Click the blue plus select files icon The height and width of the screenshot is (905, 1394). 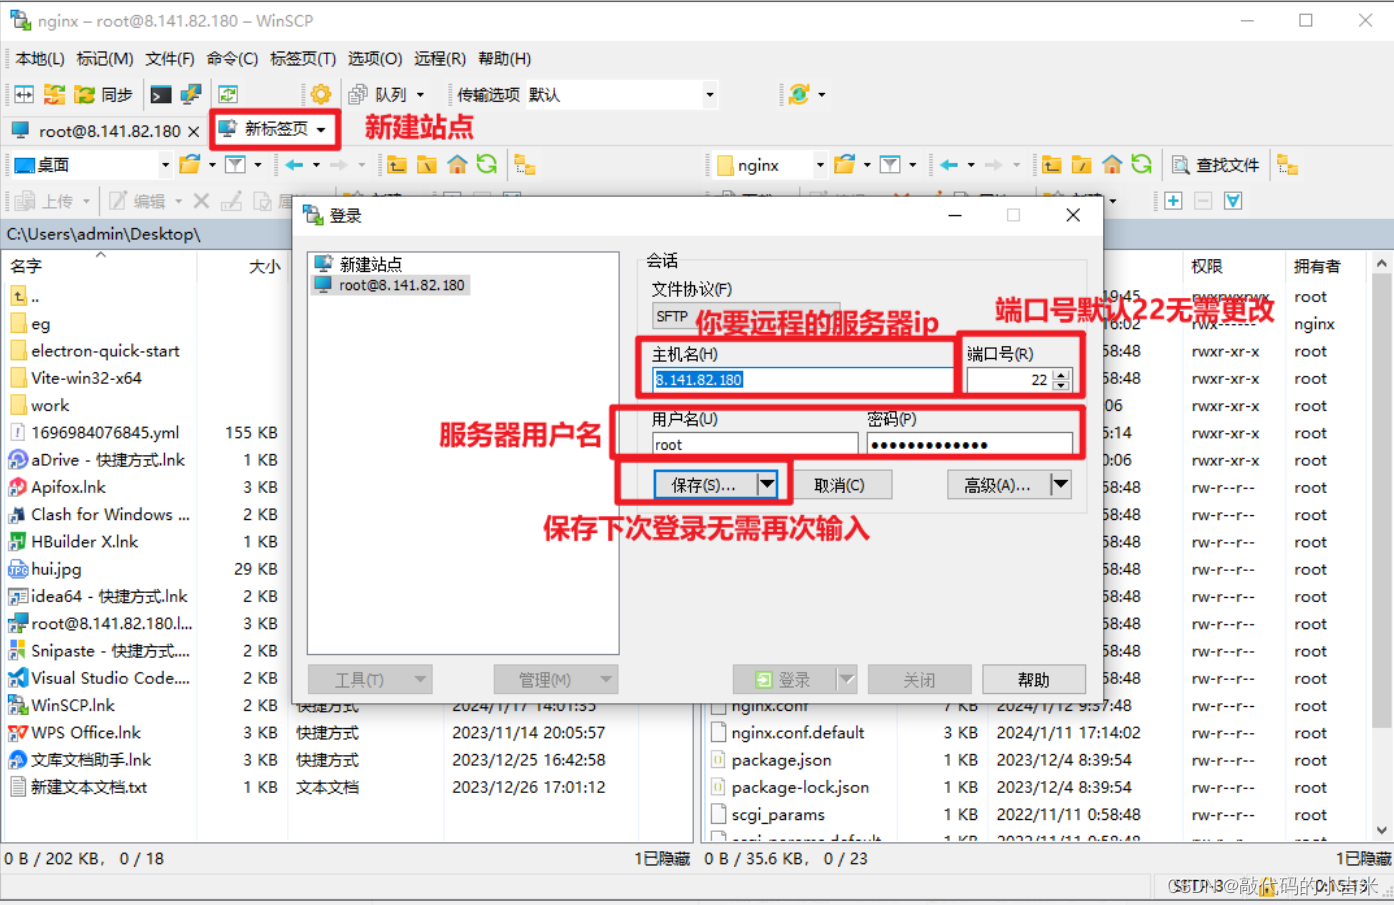[1173, 201]
